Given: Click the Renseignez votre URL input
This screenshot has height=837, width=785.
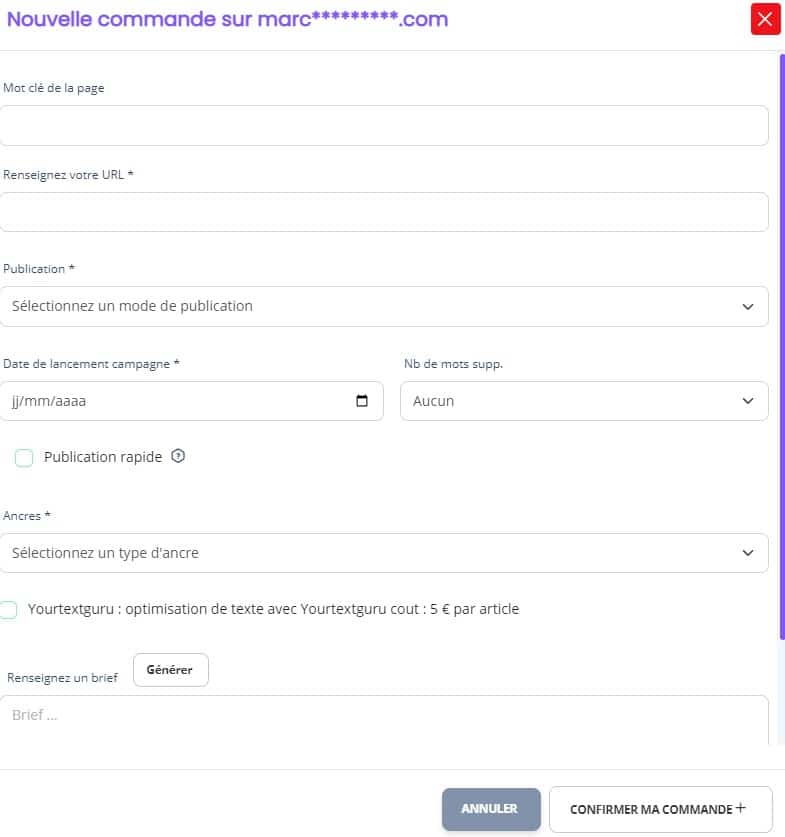Looking at the screenshot, I should pos(384,212).
